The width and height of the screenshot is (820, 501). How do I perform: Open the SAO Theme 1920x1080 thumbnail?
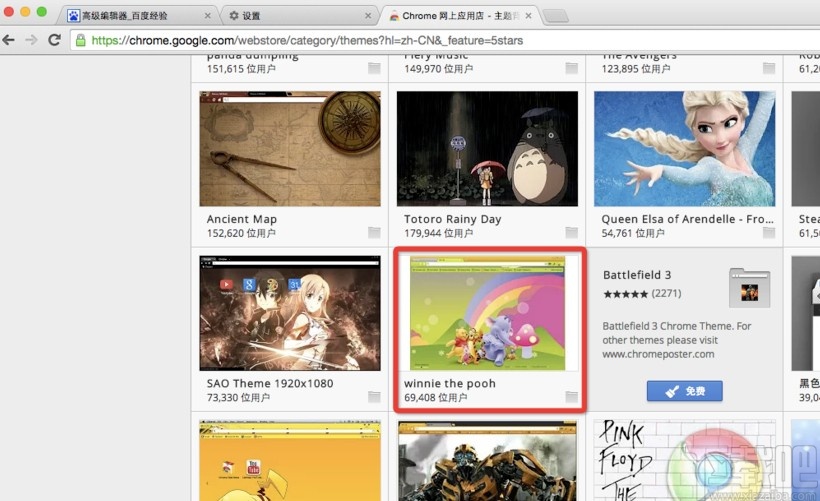click(x=290, y=313)
